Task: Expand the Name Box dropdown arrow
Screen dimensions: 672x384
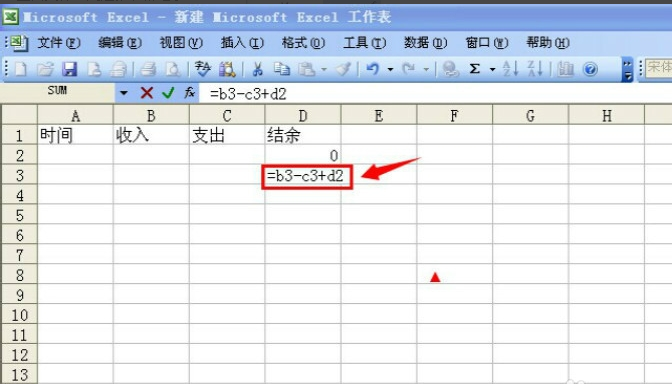Action: click(124, 93)
